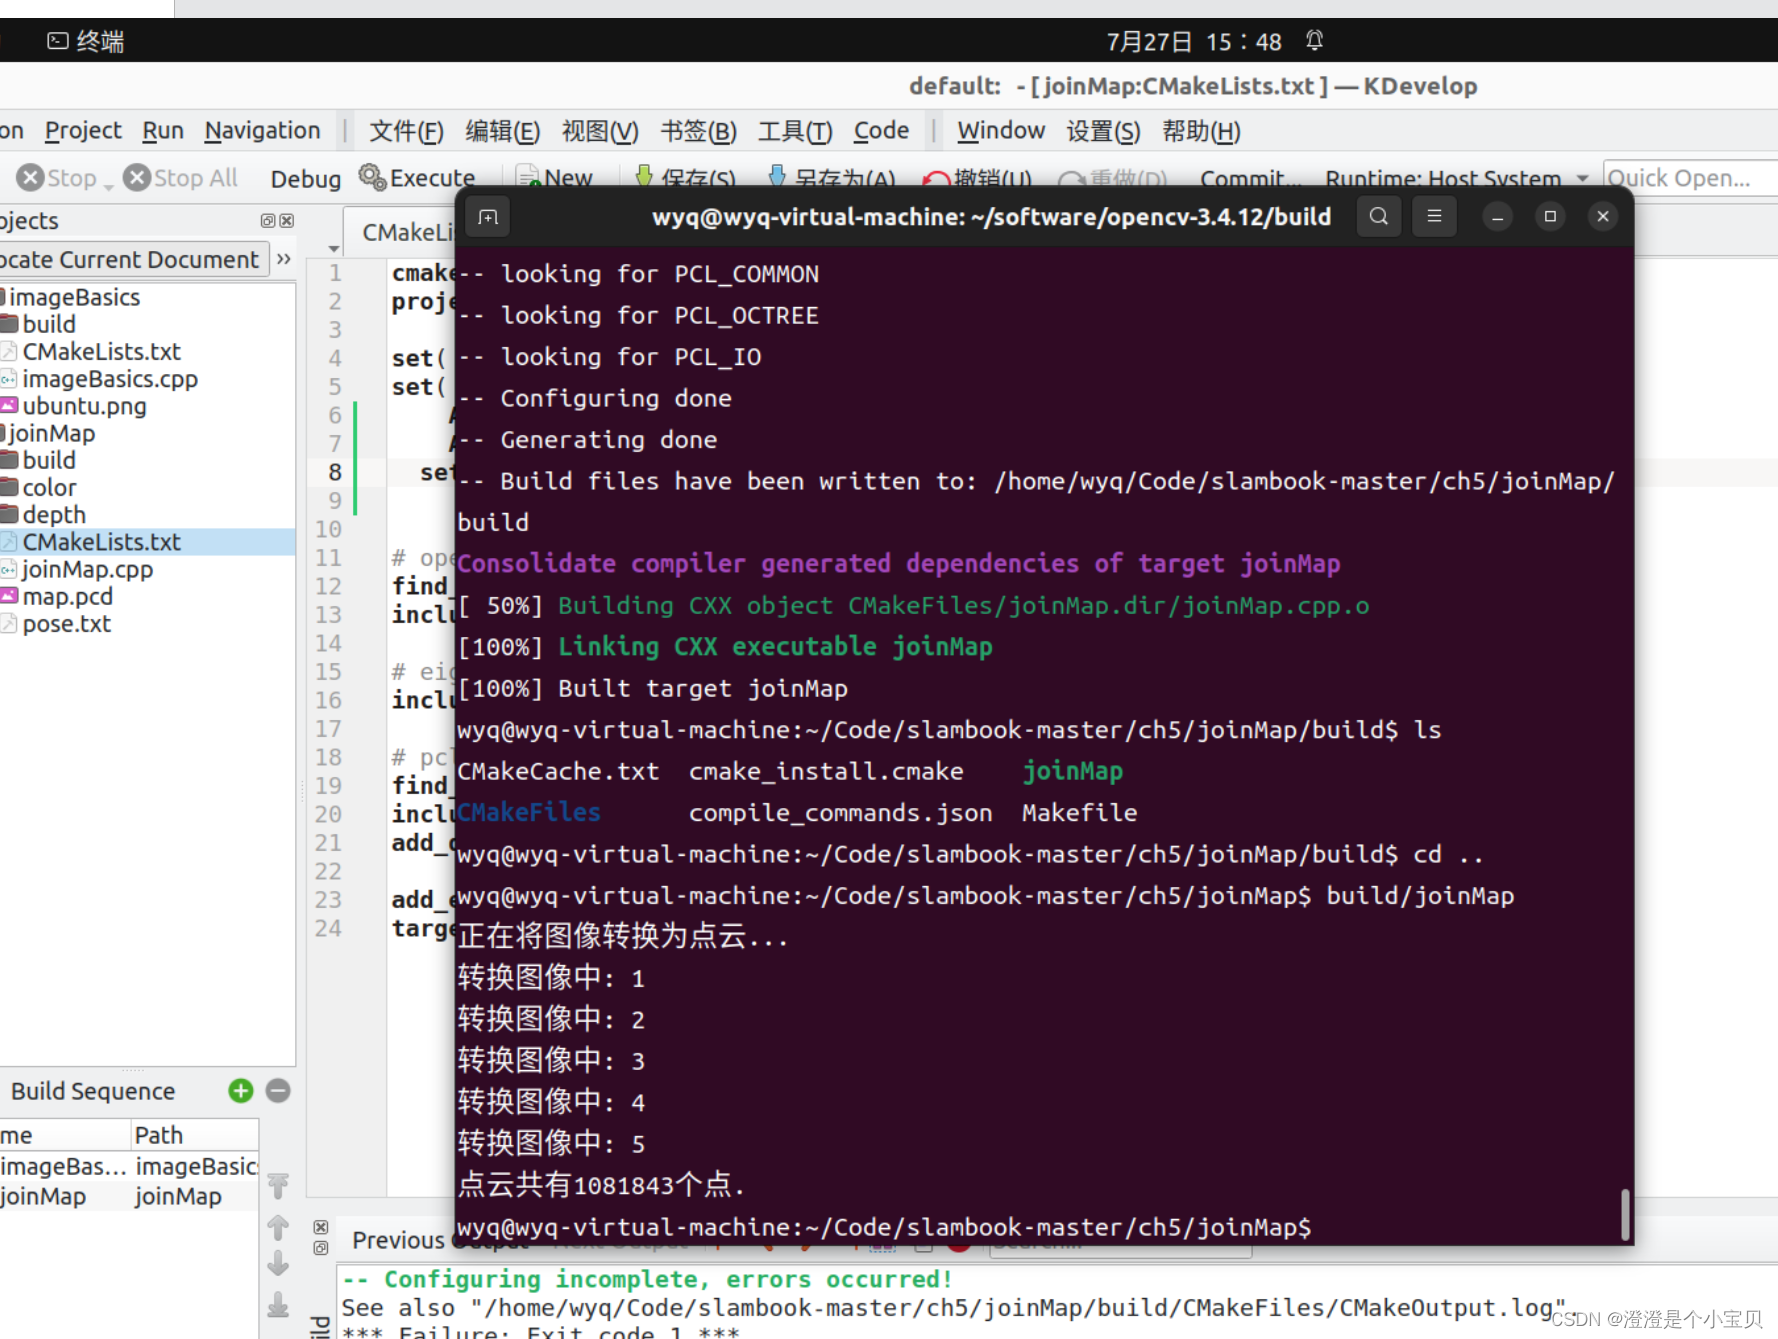The height and width of the screenshot is (1339, 1778).
Task: Open the Project menu
Action: (83, 131)
